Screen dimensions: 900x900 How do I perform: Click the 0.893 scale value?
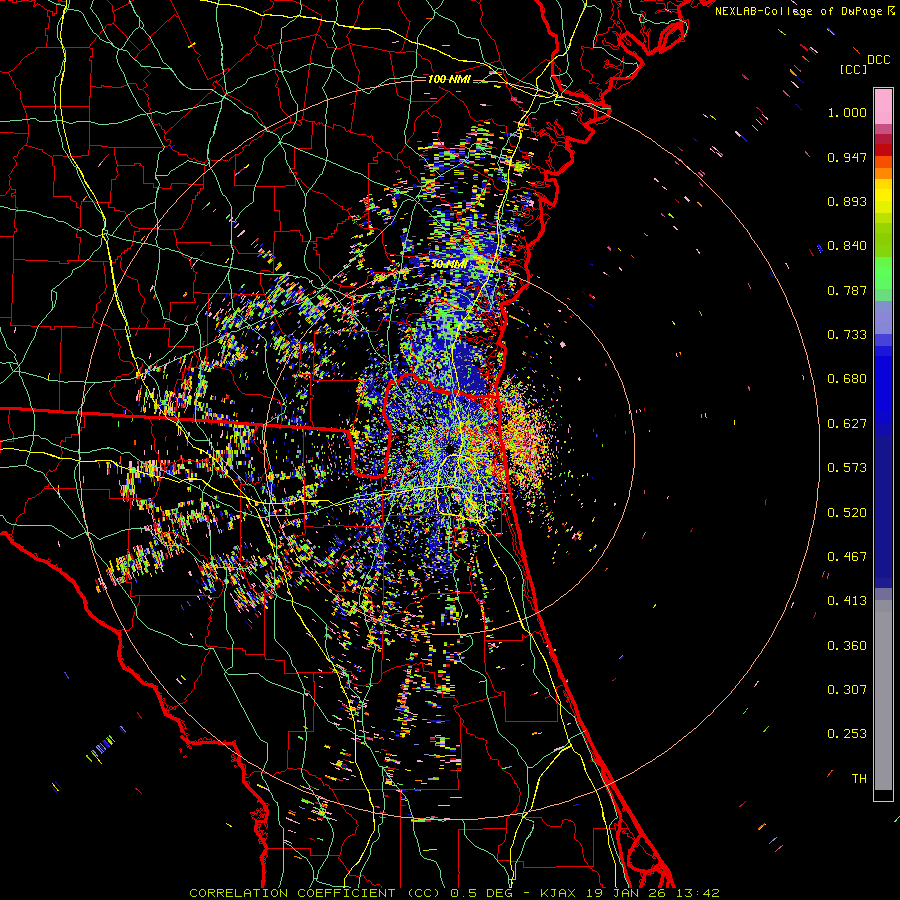[847, 201]
